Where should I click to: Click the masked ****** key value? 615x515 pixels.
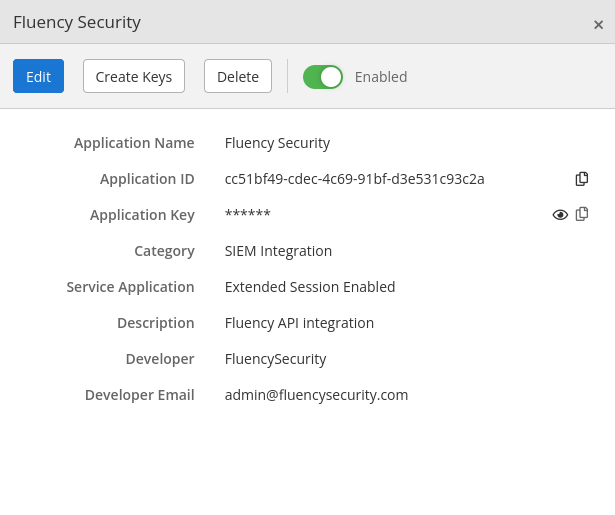(247, 214)
